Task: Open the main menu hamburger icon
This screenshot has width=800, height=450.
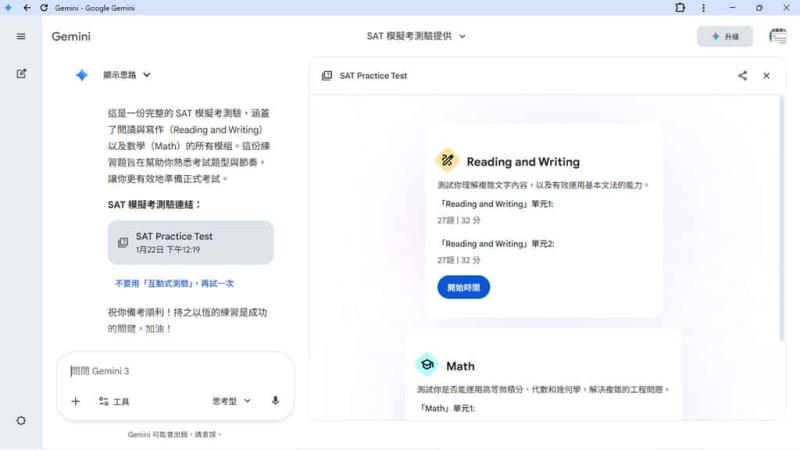Action: click(x=21, y=36)
